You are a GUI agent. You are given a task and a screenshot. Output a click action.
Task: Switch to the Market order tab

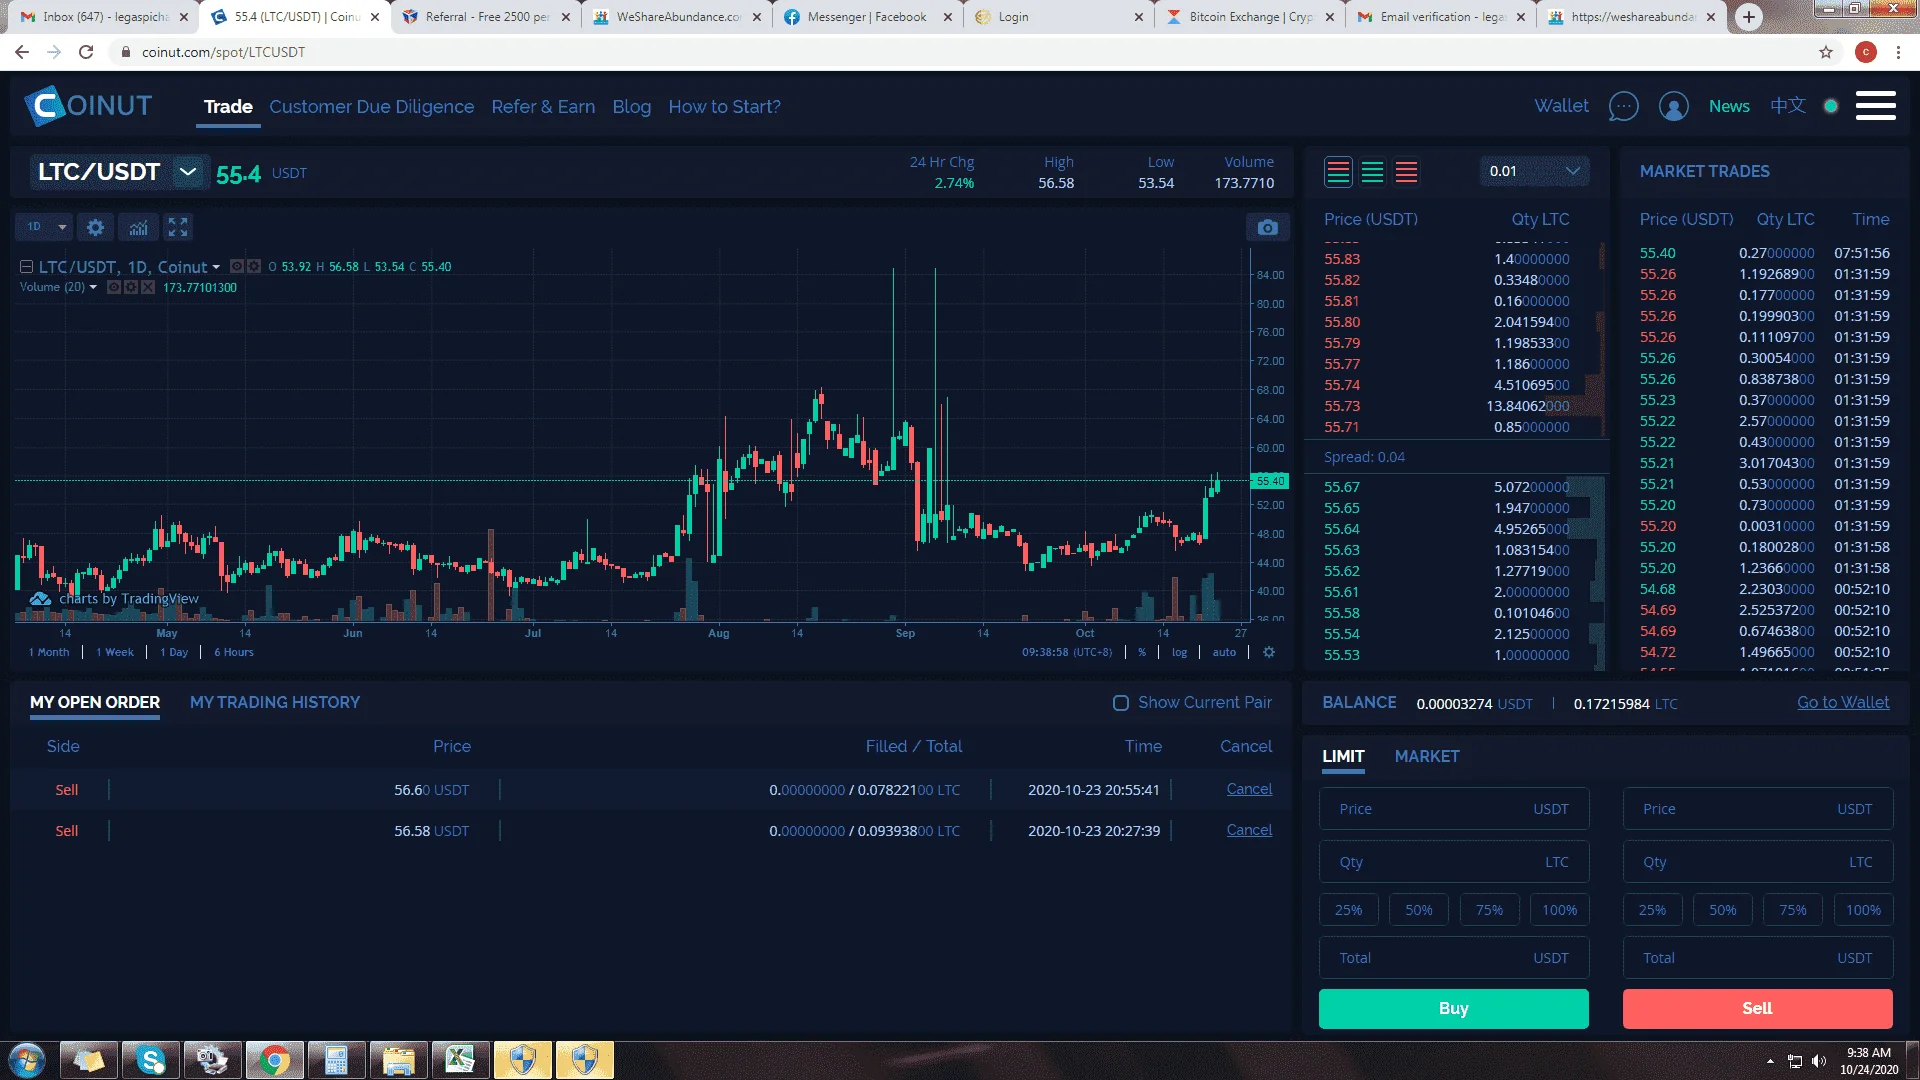[1427, 757]
